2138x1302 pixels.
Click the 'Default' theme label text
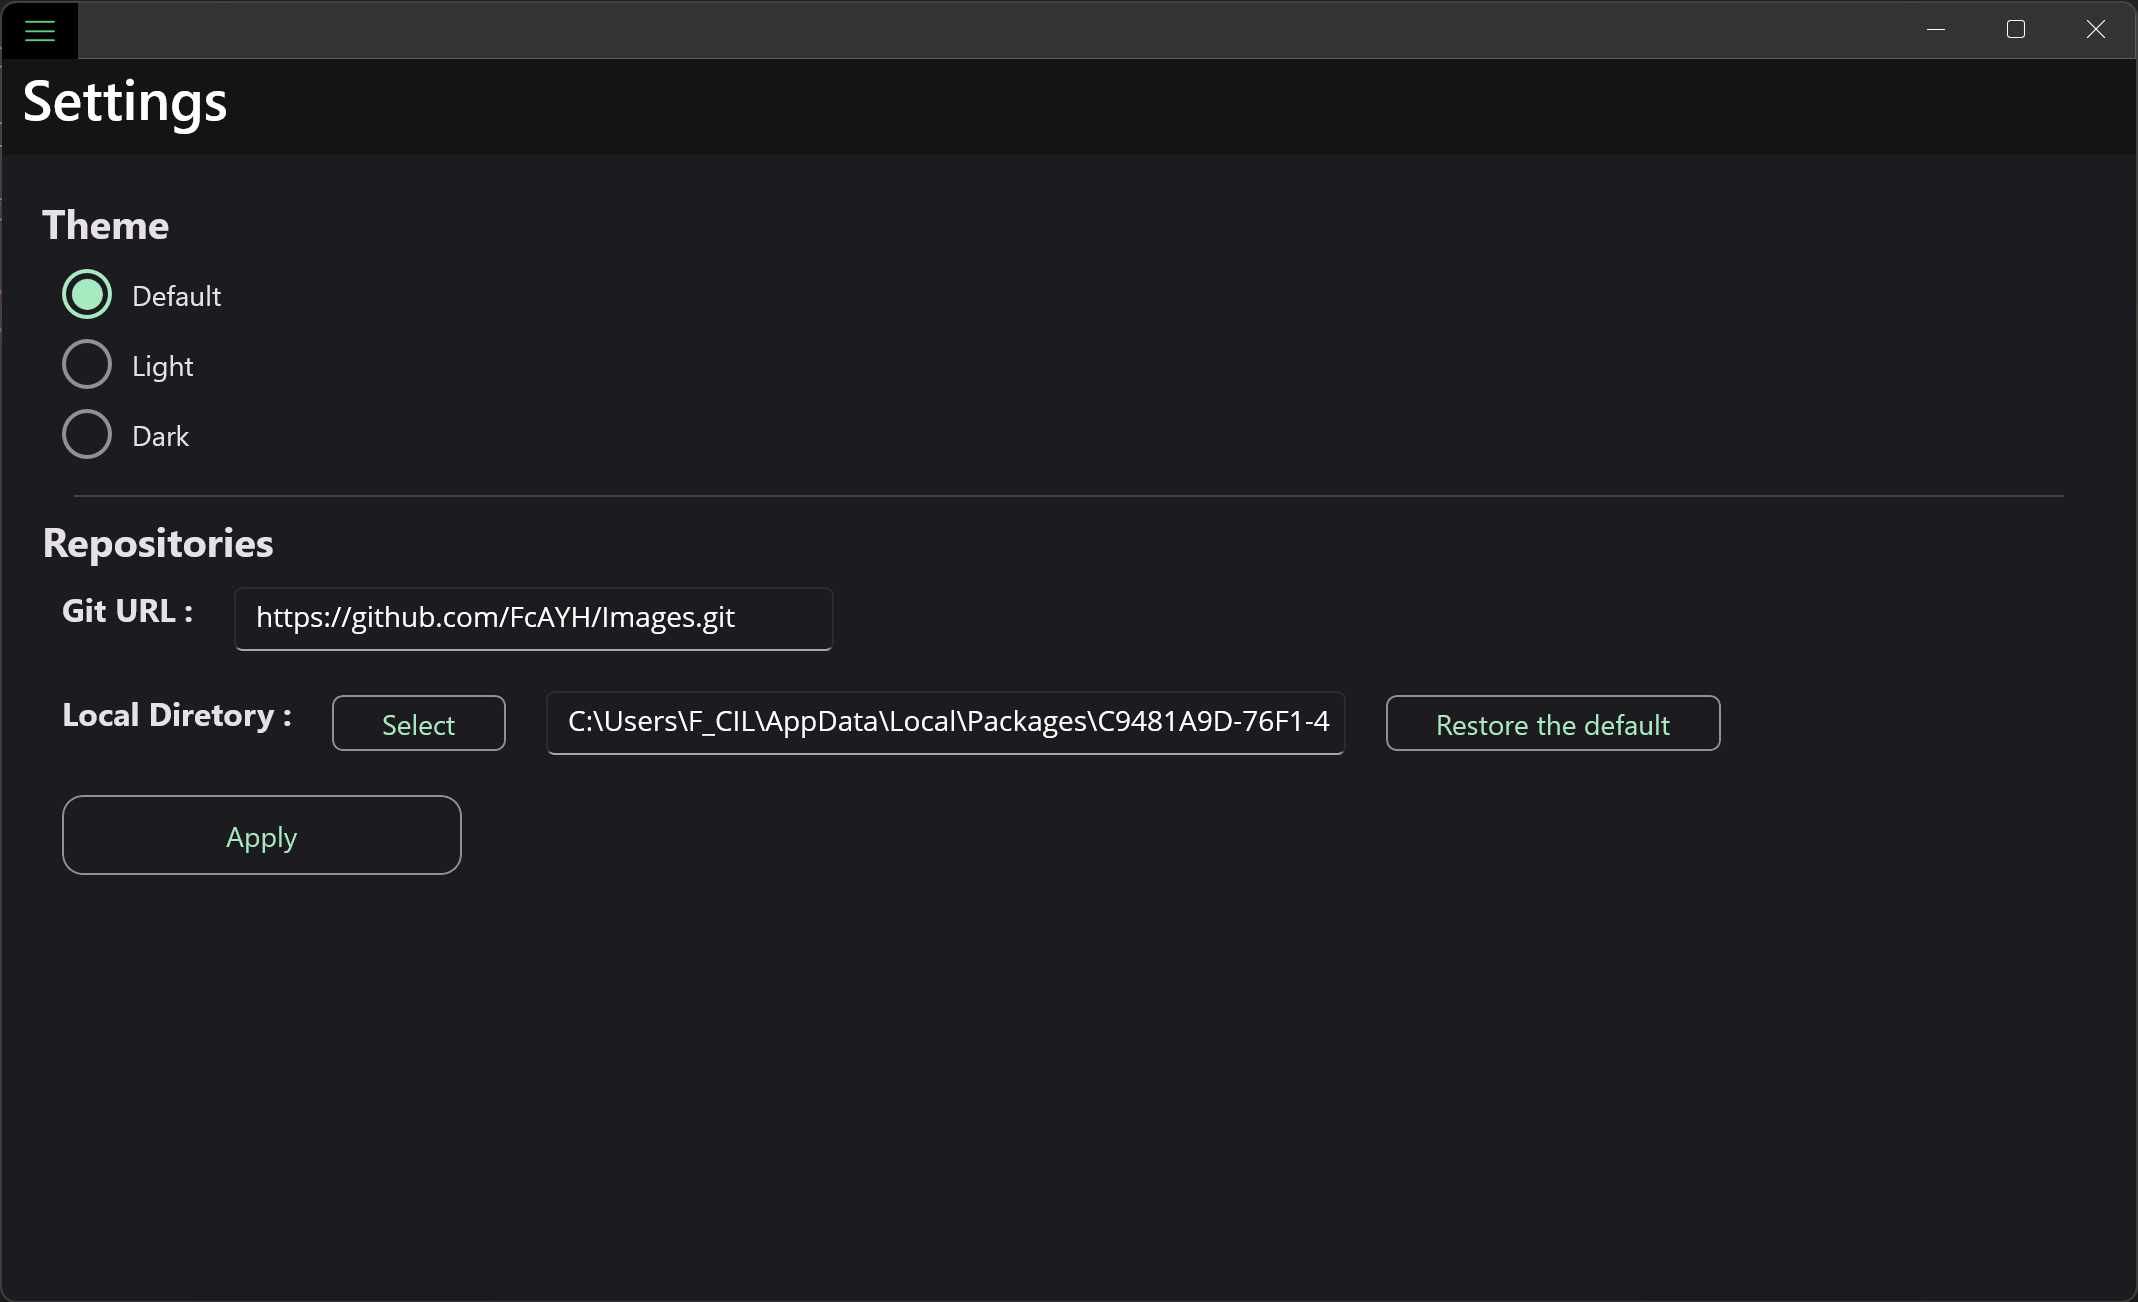(176, 297)
